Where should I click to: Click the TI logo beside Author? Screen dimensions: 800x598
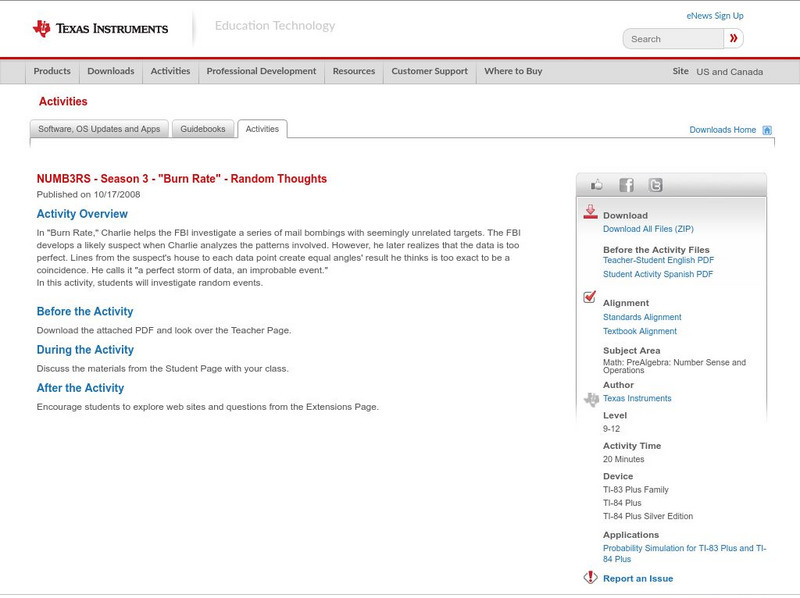(591, 399)
